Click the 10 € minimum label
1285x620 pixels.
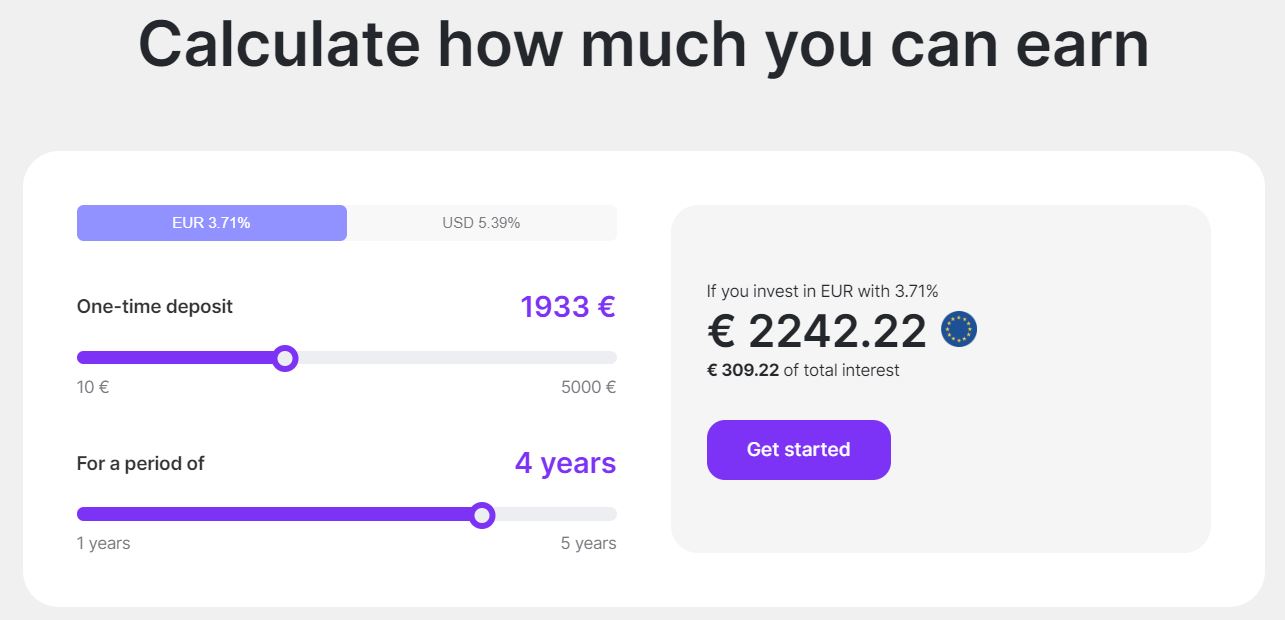[92, 387]
